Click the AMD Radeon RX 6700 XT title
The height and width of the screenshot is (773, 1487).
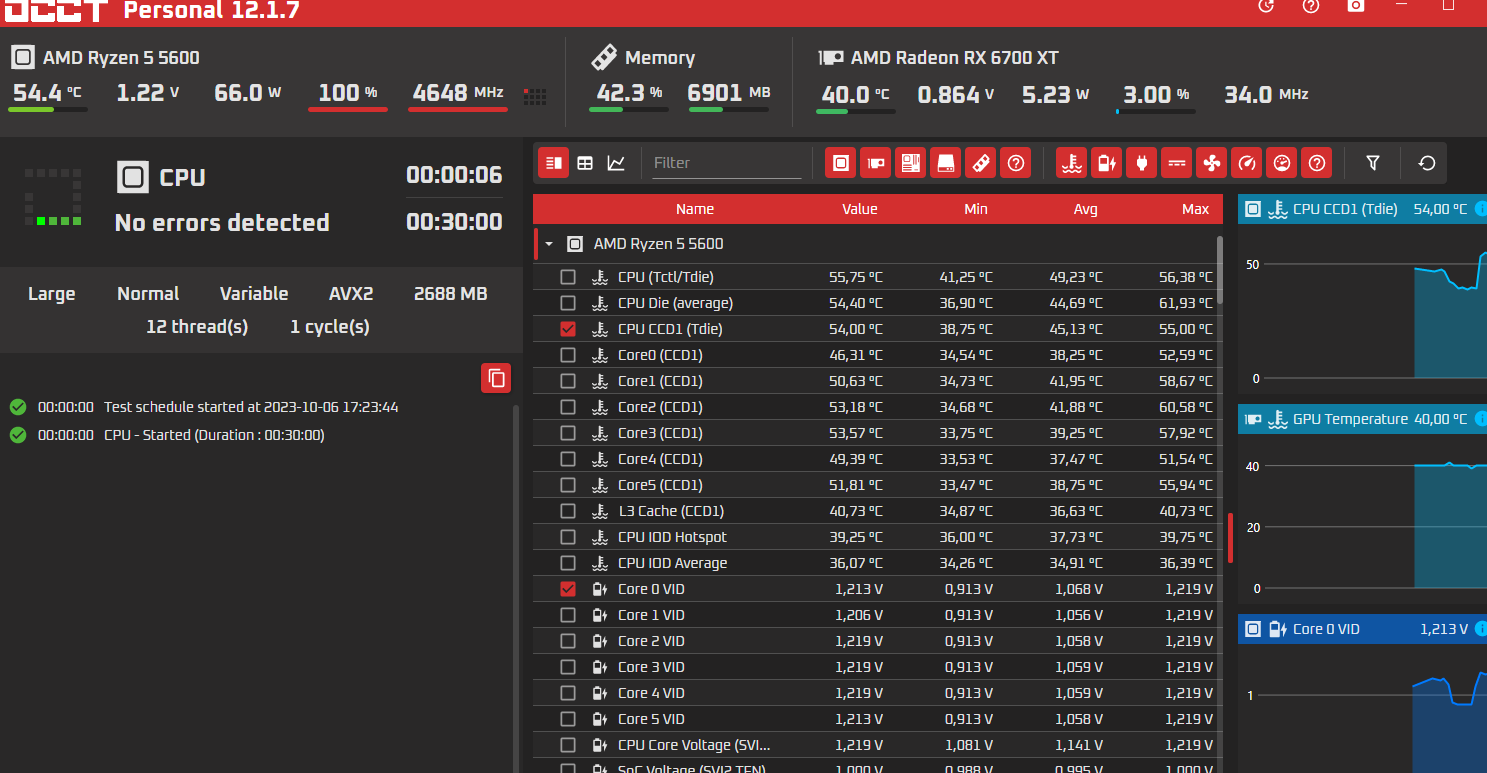click(x=954, y=58)
